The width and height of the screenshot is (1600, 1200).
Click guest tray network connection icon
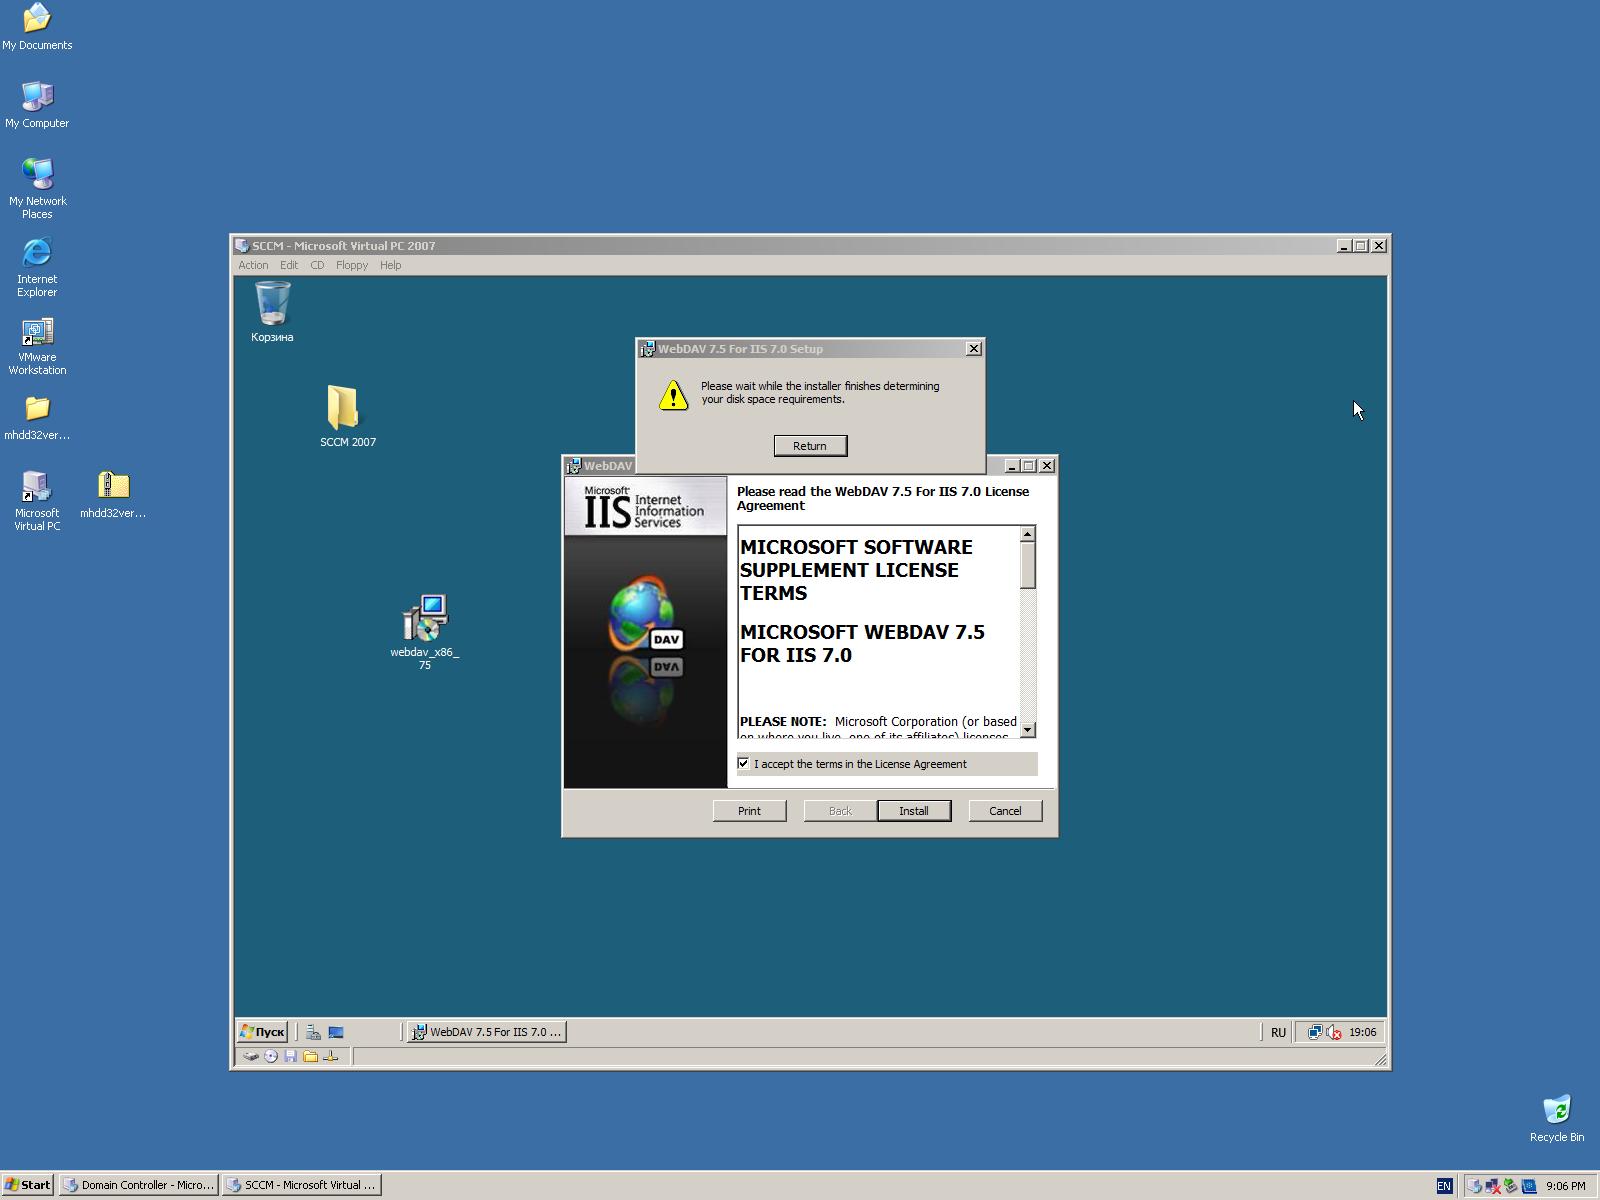[x=1315, y=1032]
